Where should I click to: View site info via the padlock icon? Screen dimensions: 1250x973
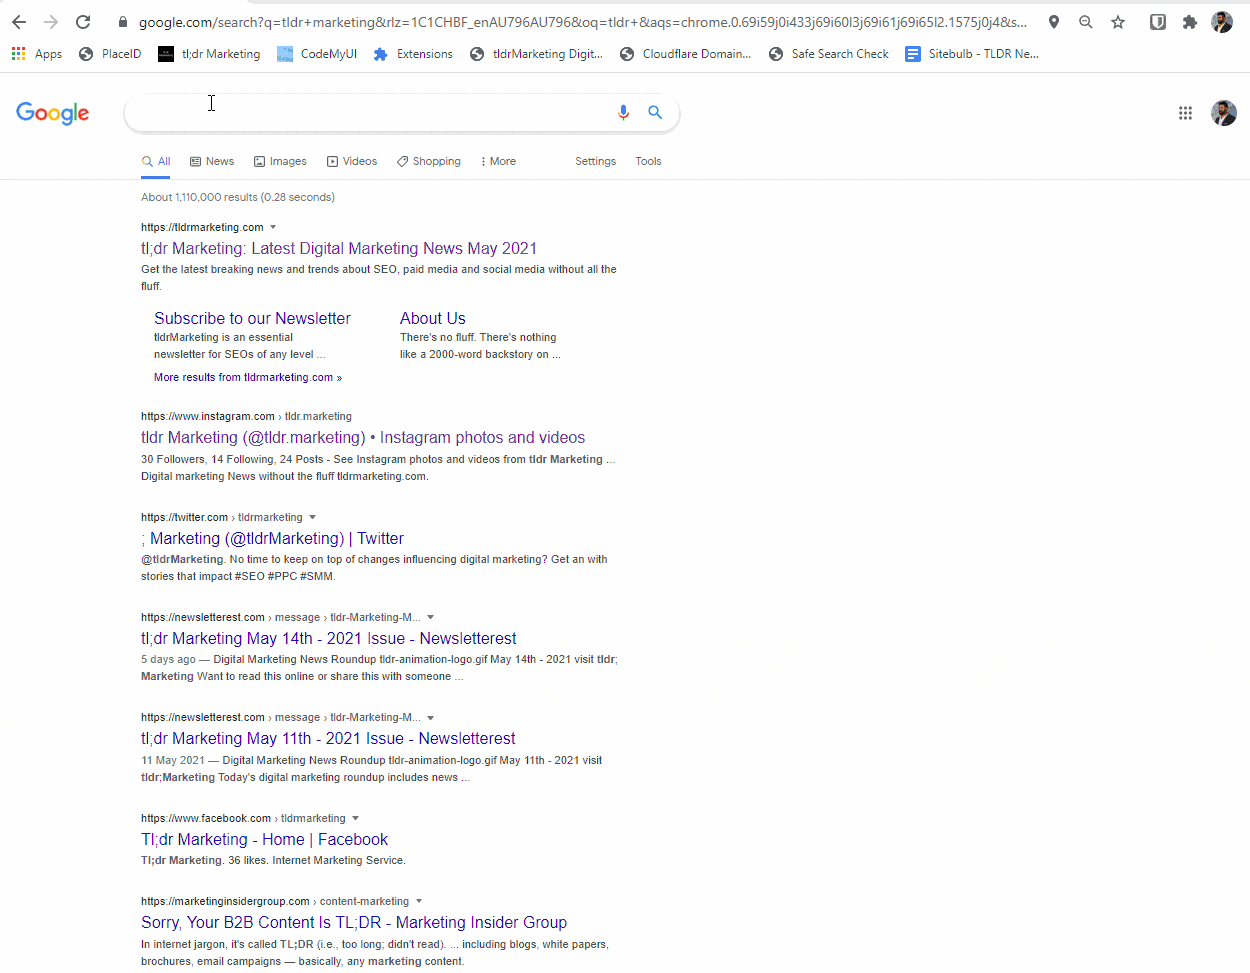tap(123, 22)
